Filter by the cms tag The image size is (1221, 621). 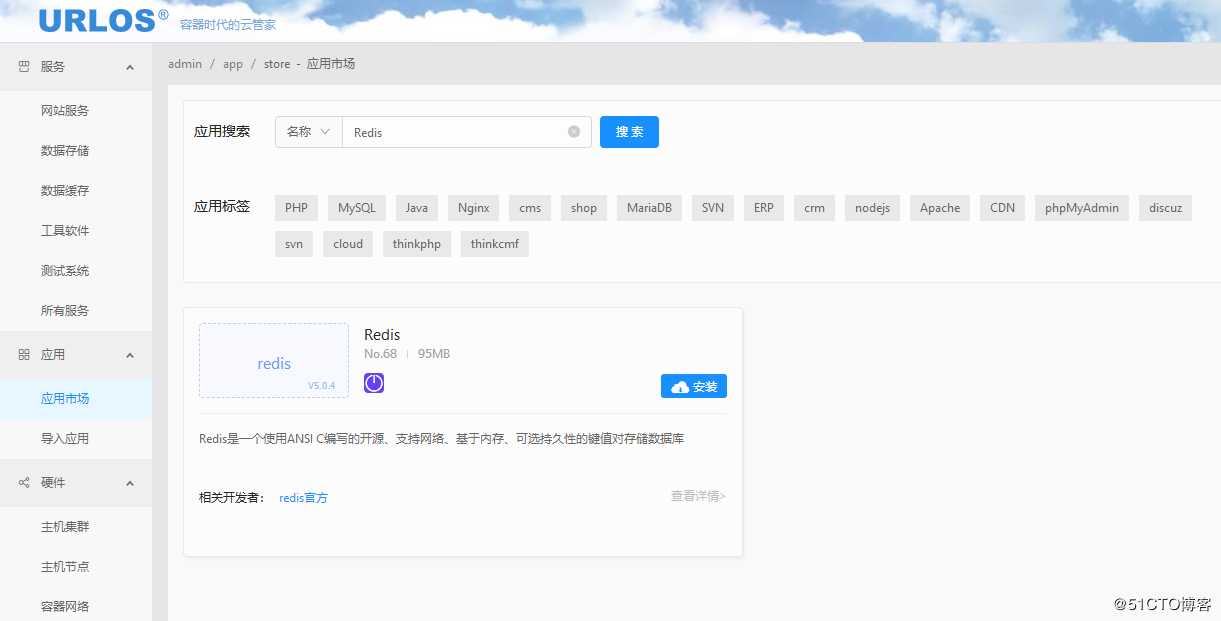pyautogui.click(x=530, y=208)
